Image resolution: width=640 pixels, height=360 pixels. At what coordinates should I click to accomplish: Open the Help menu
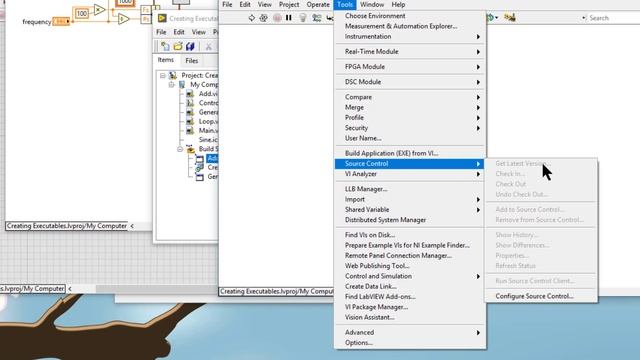pyautogui.click(x=398, y=4)
